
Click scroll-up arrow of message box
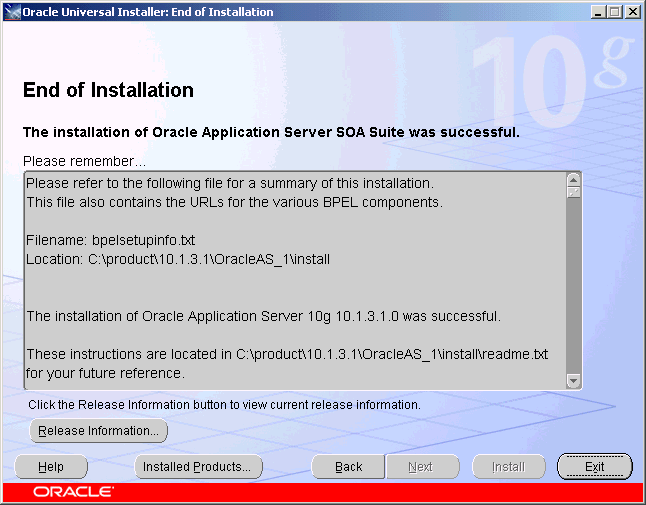(573, 180)
